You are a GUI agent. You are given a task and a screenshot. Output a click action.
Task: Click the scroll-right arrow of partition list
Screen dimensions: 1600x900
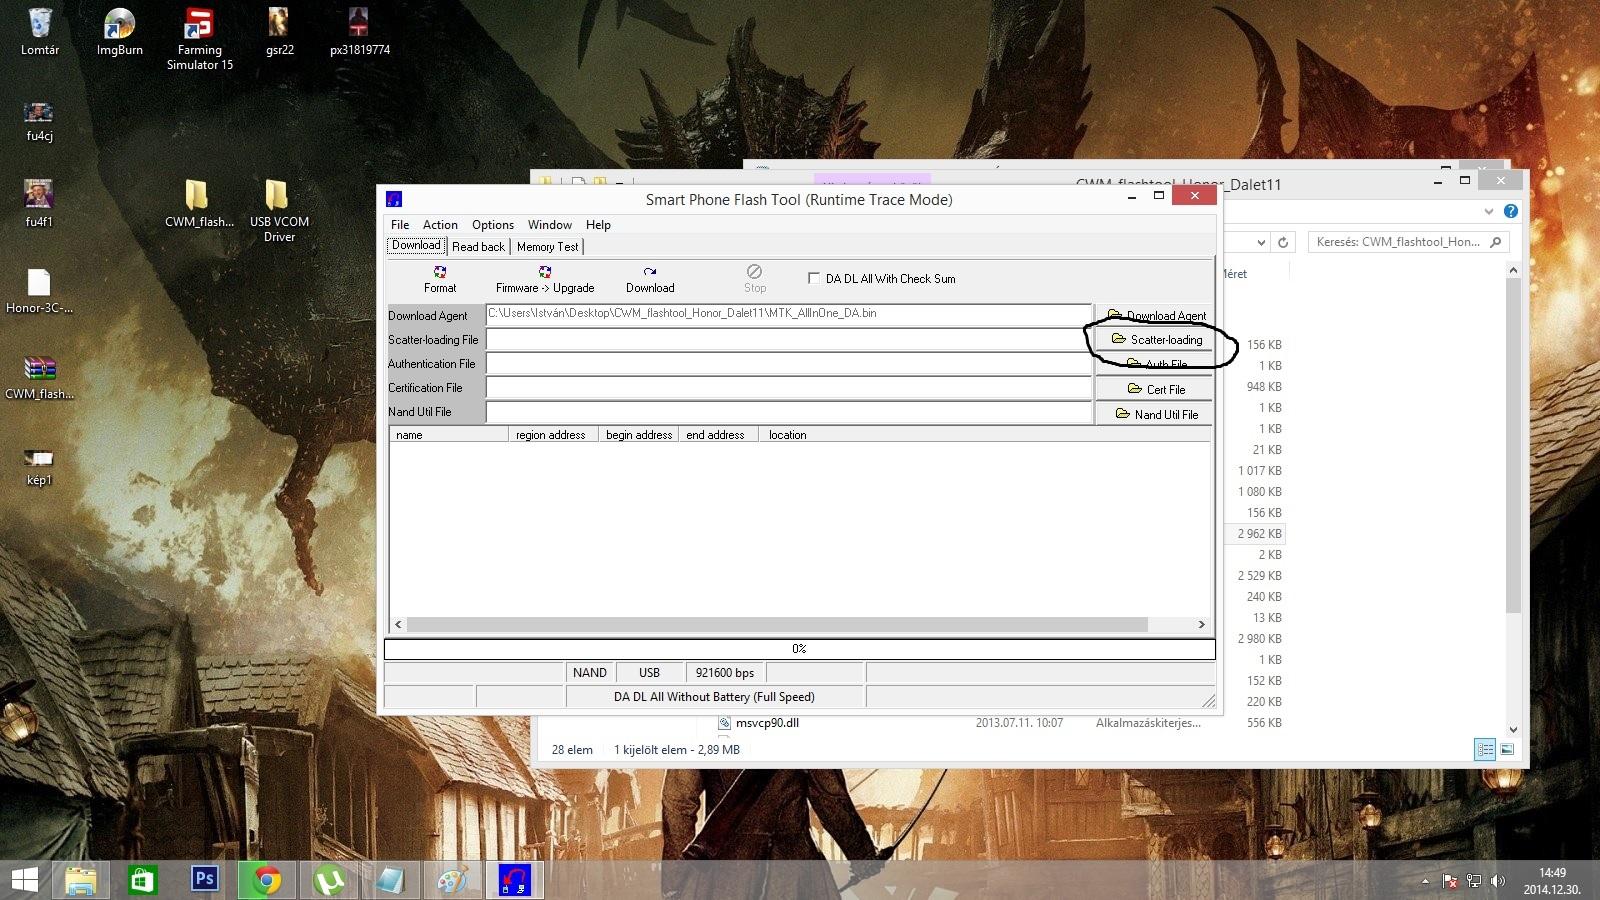click(1201, 624)
